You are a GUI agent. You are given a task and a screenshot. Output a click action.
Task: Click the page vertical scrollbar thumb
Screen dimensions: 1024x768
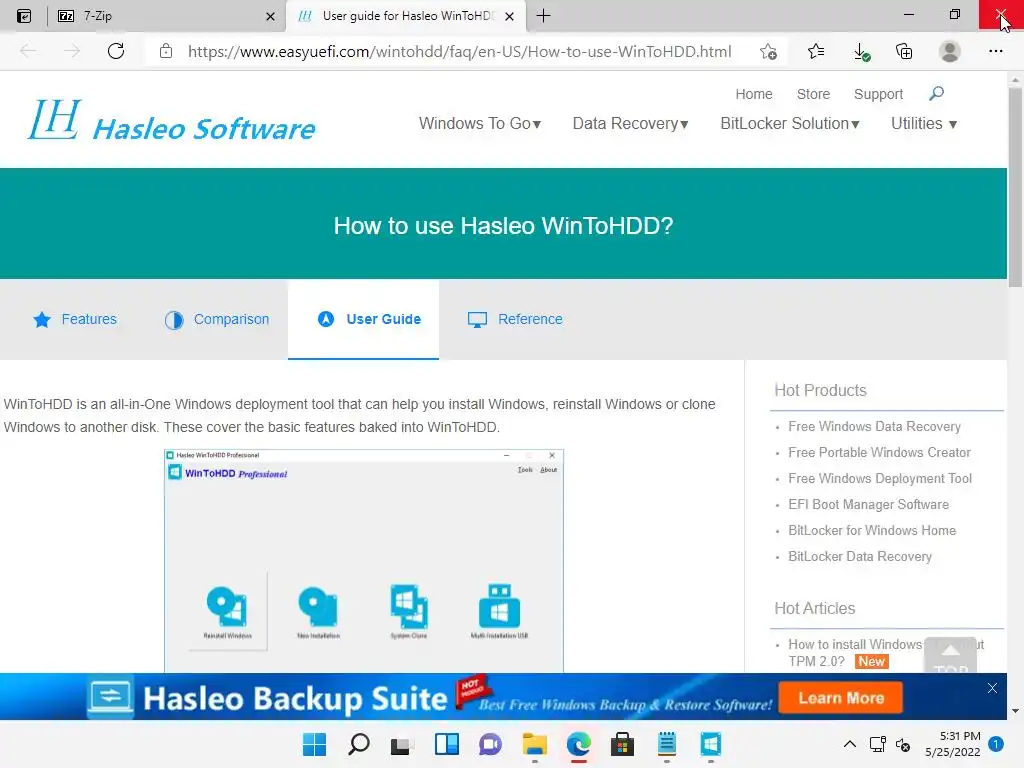tap(1015, 187)
